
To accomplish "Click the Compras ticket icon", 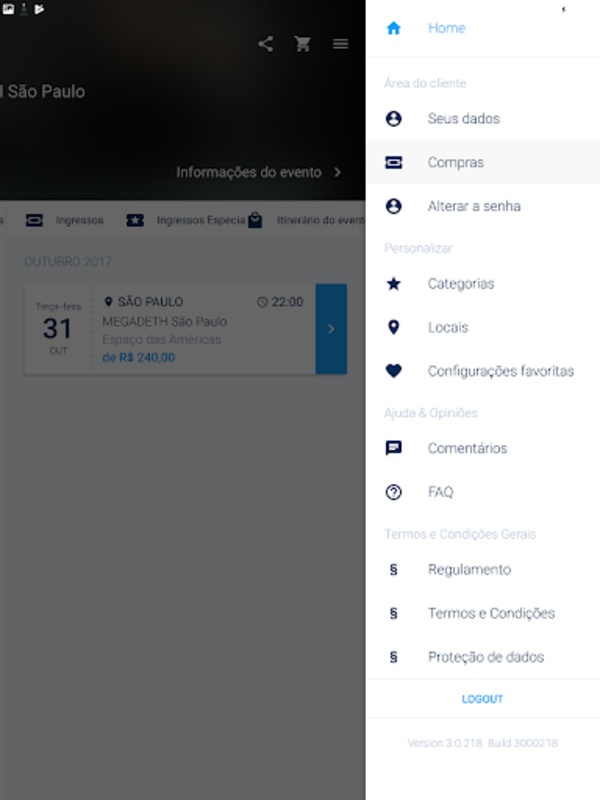I will click(393, 162).
